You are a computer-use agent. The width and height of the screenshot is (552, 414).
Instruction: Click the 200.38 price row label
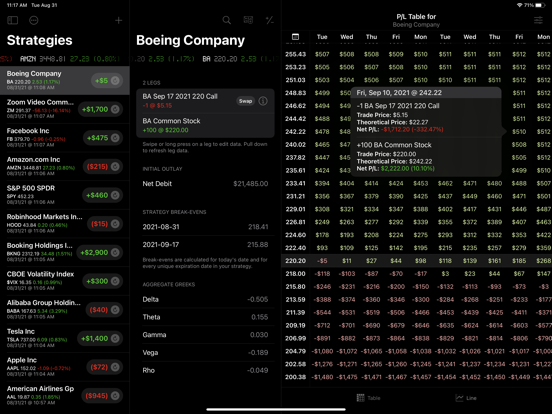point(295,377)
